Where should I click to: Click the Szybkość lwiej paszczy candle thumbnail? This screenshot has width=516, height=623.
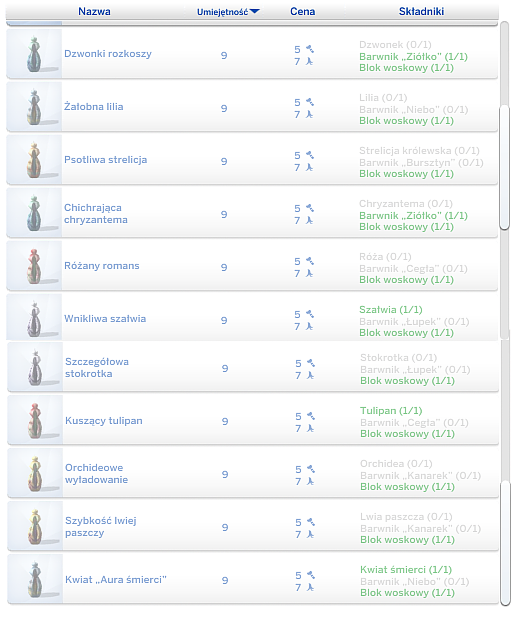(x=35, y=526)
